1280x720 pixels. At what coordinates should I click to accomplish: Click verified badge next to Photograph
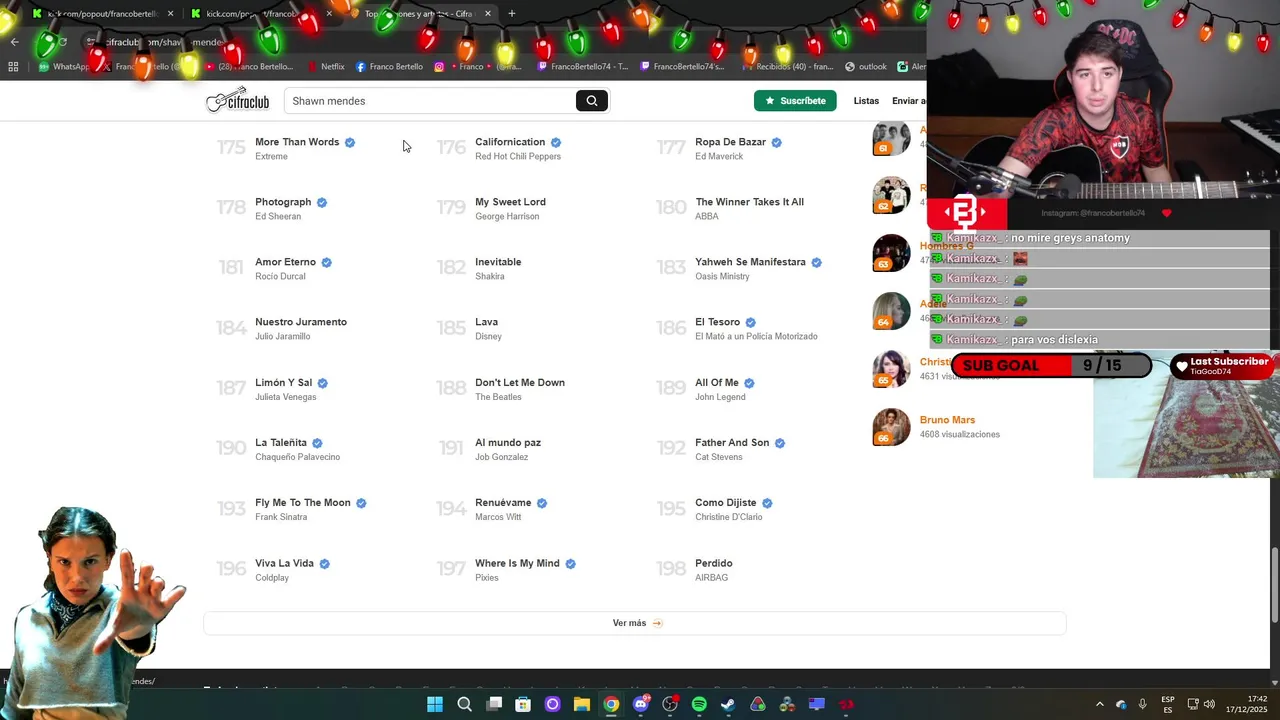tap(322, 202)
